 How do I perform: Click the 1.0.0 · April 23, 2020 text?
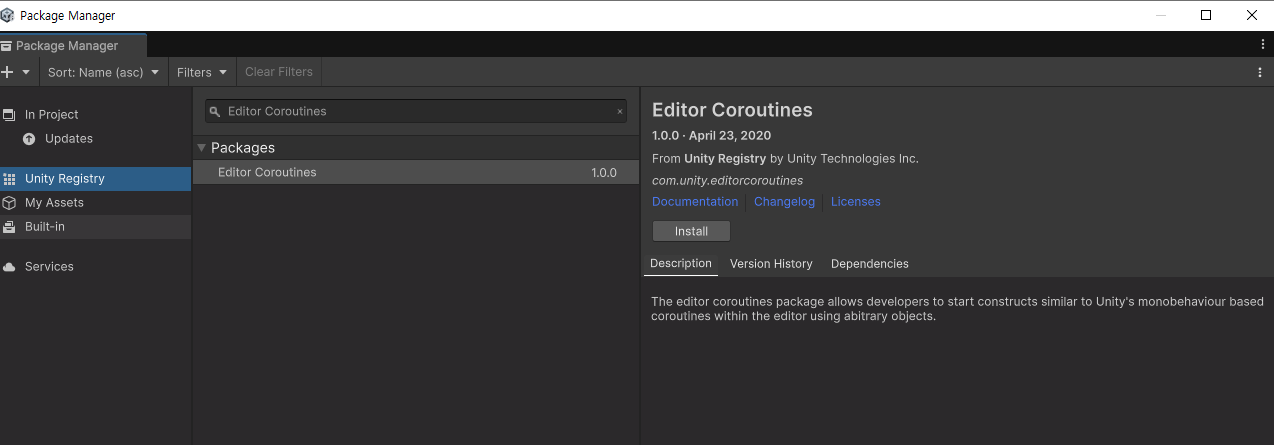[711, 136]
